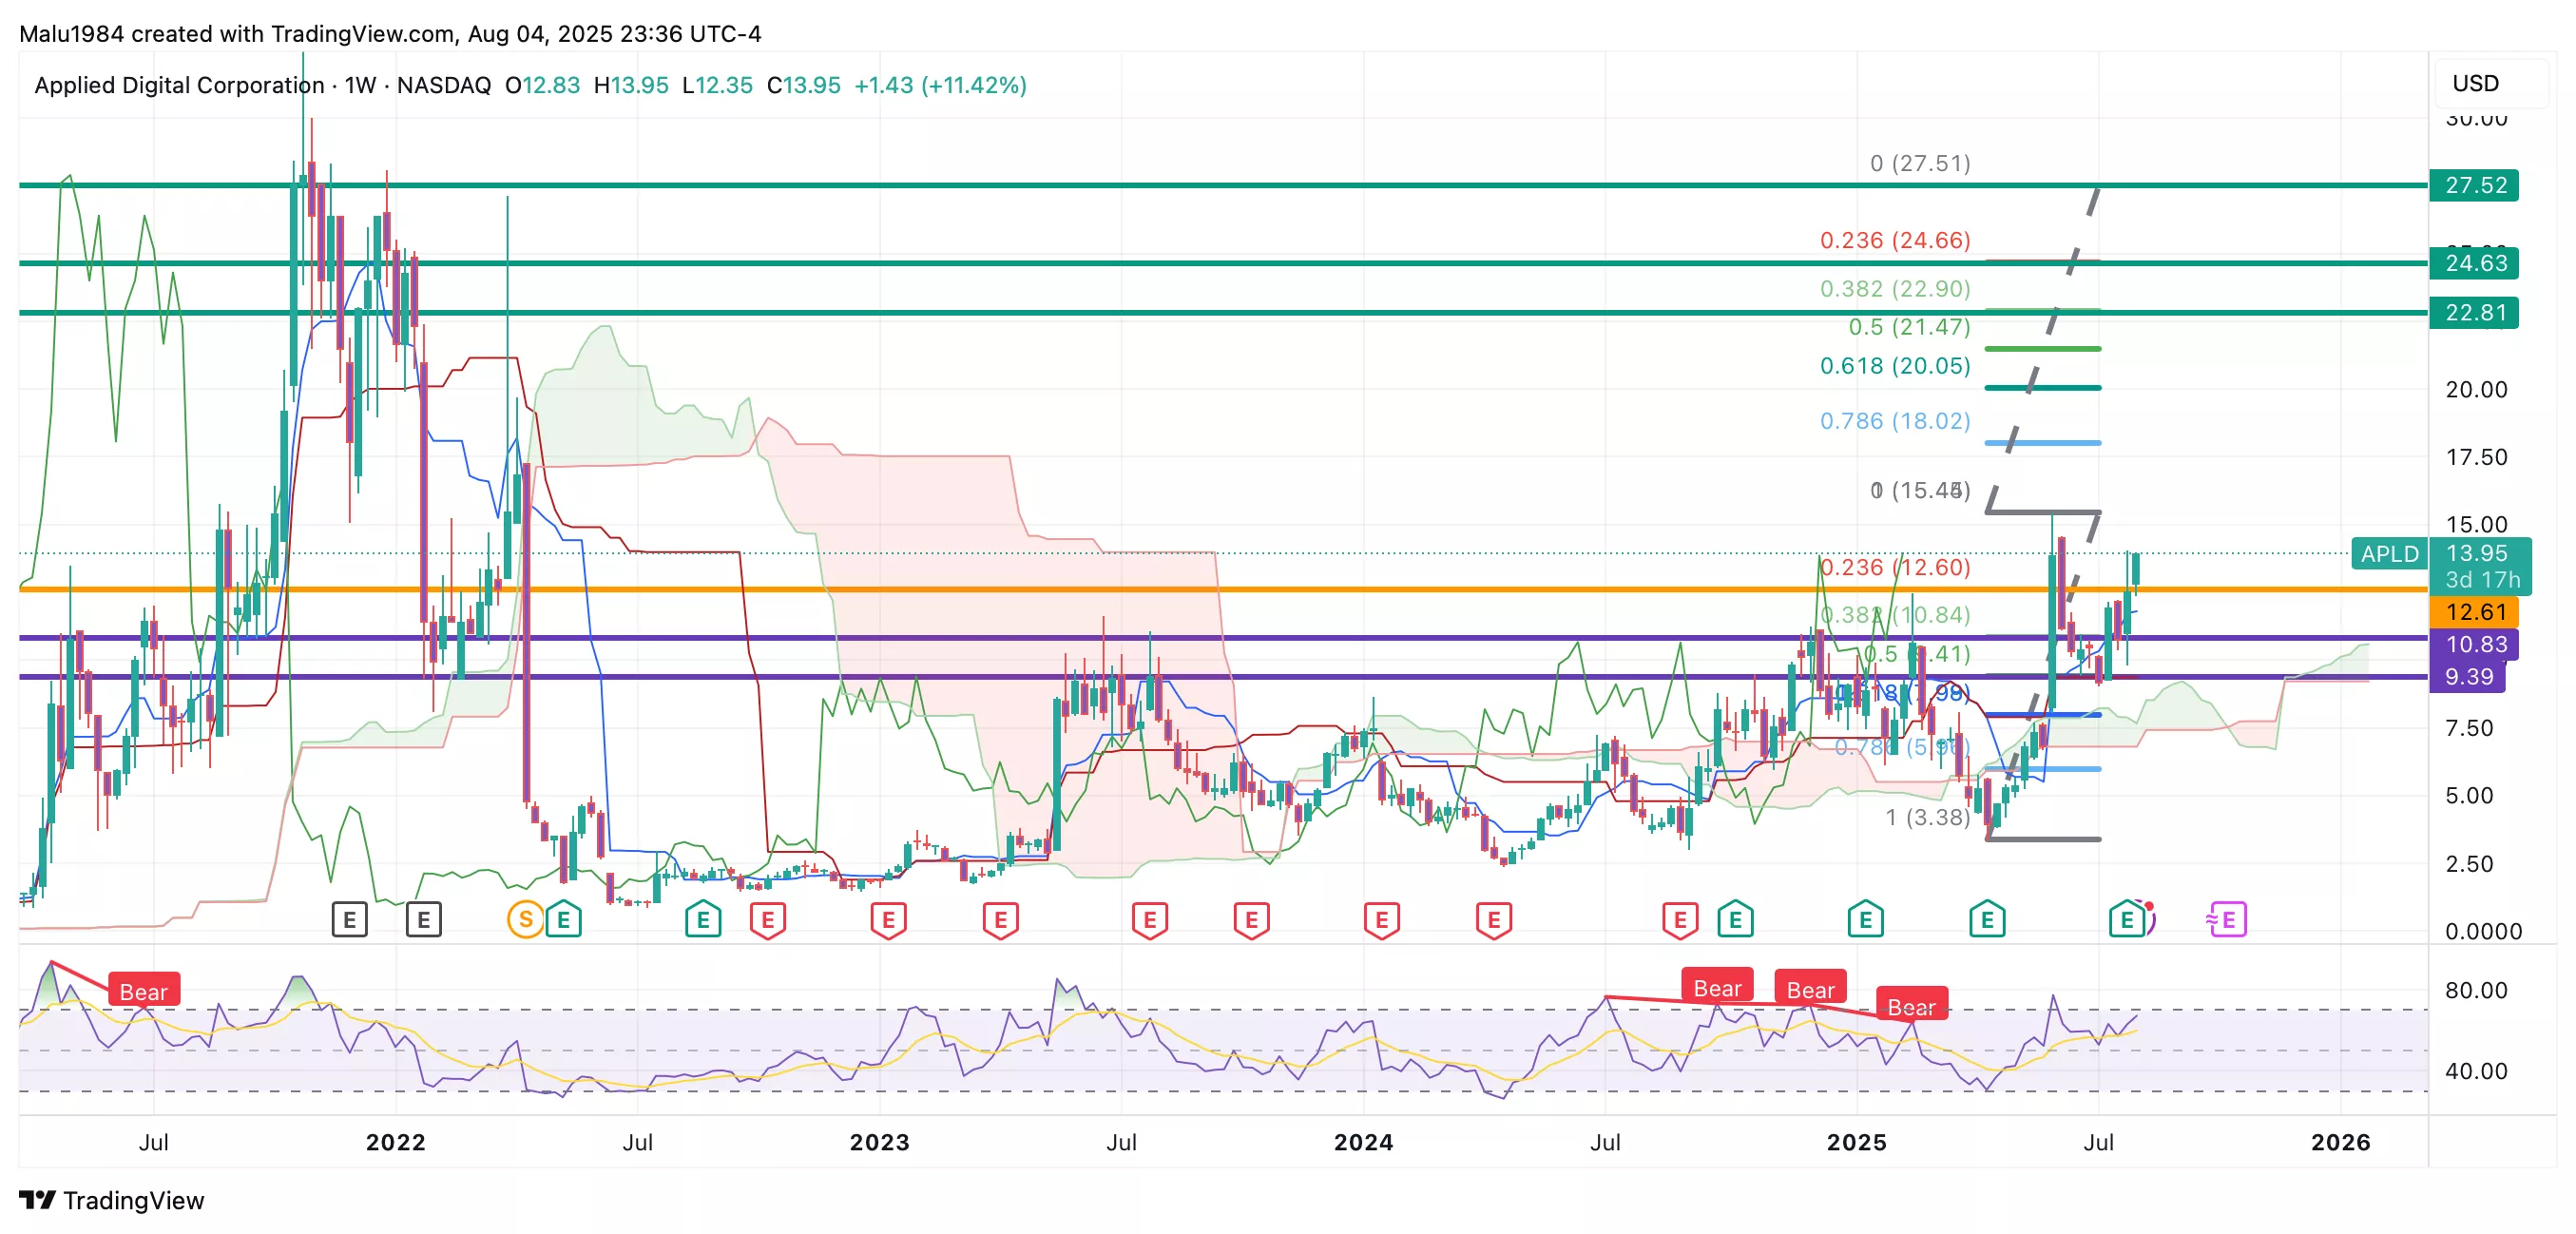
Task: Click the 0.618 (20.05) Fibonacci level label
Action: [x=1894, y=366]
